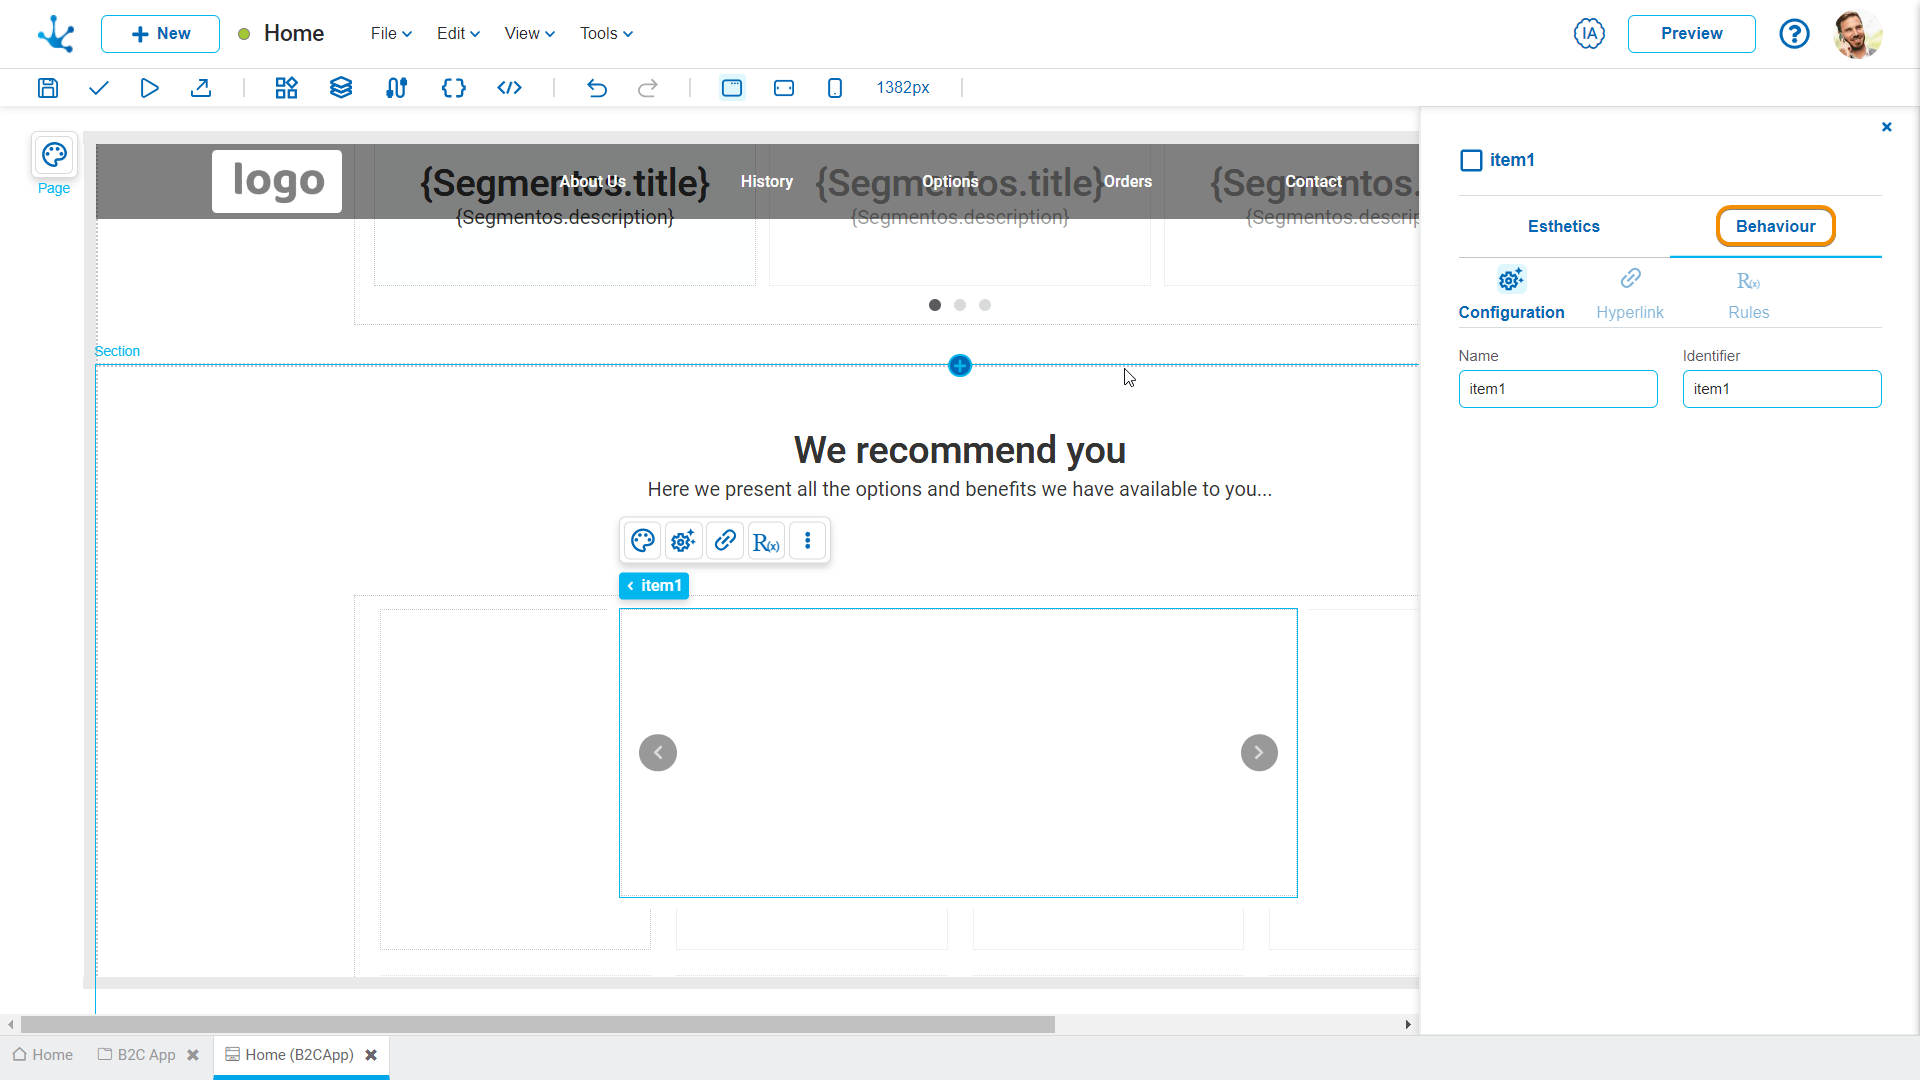The width and height of the screenshot is (1920, 1080).
Task: Click the Play/Preview mode icon
Action: click(149, 87)
